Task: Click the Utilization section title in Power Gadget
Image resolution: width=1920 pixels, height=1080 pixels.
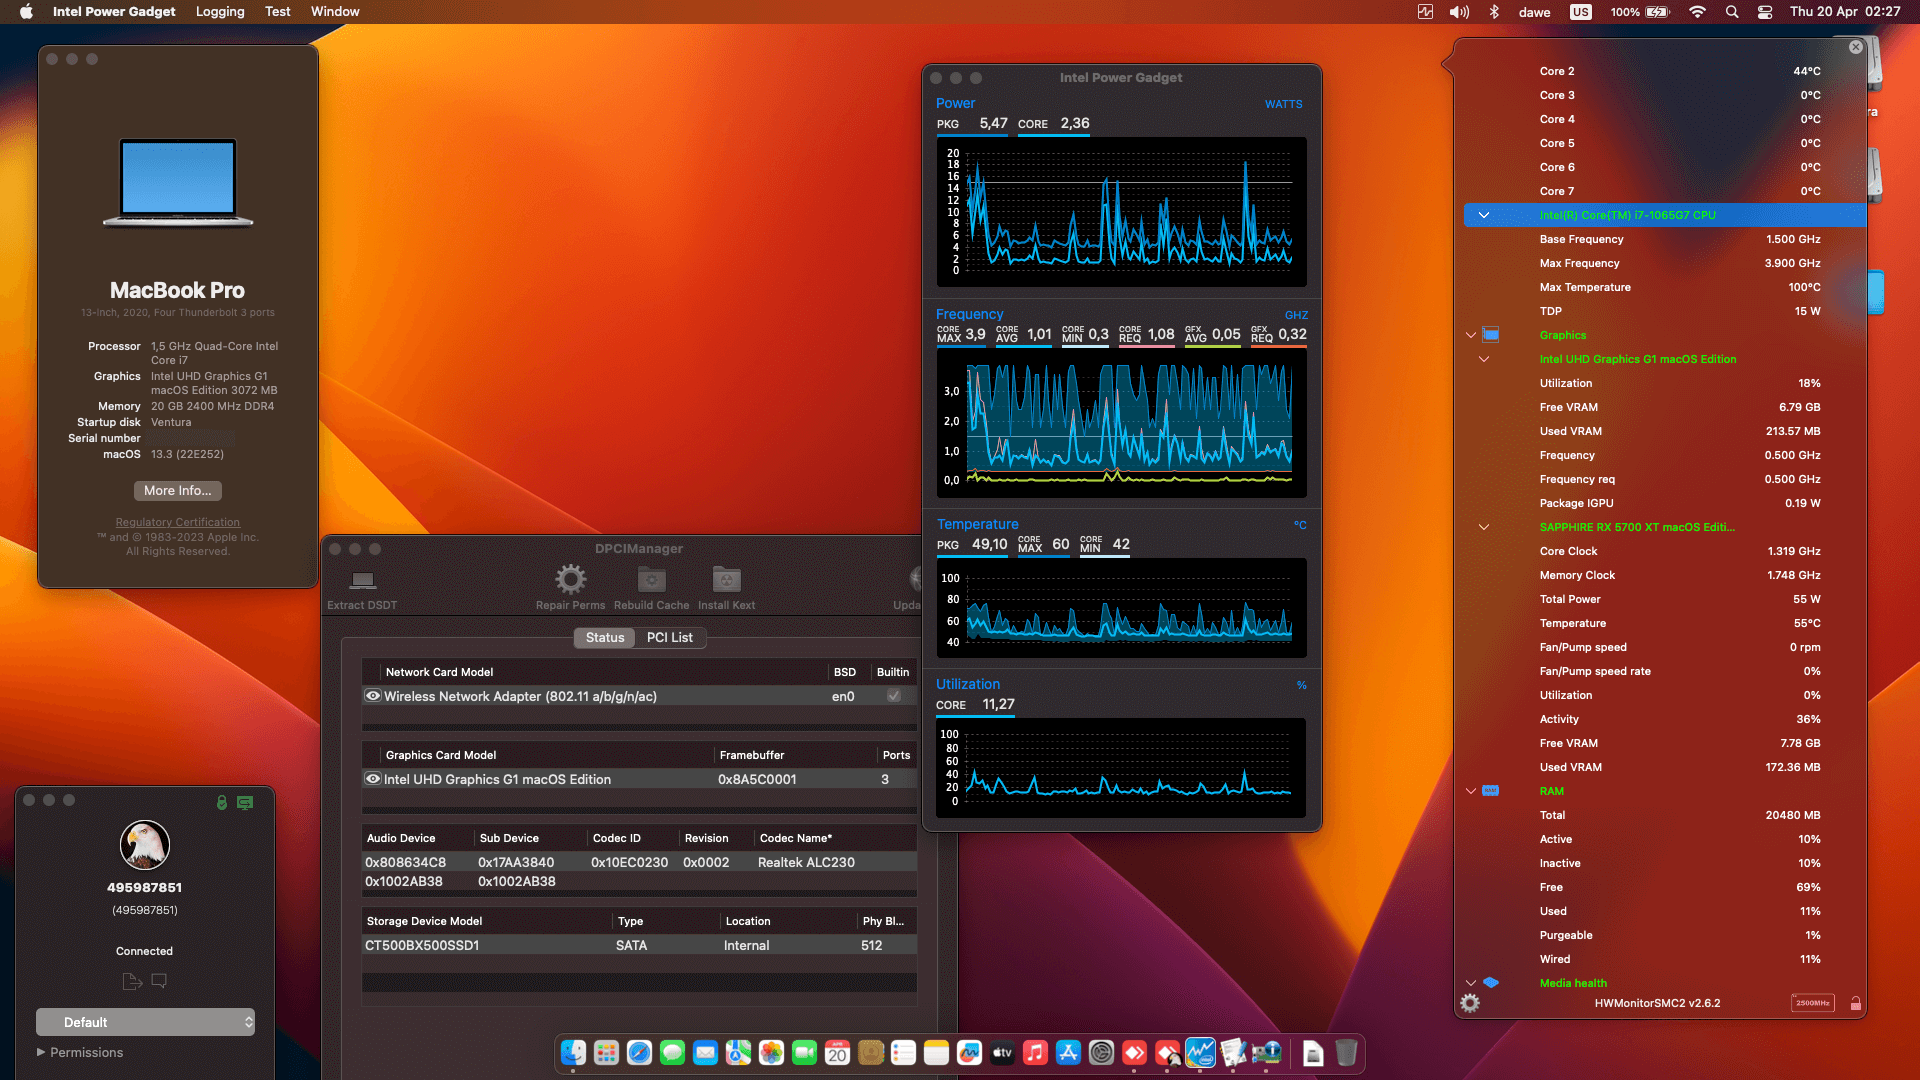Action: coord(968,684)
